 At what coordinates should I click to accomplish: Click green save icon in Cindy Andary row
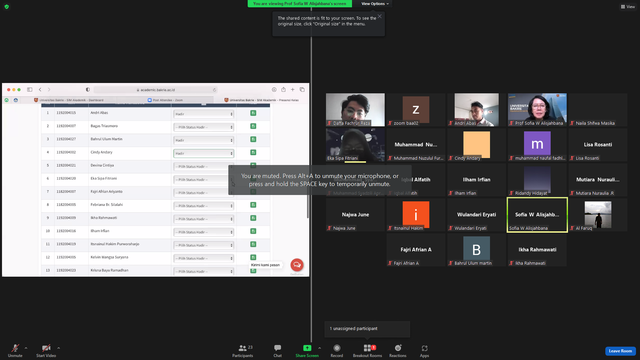point(253,152)
